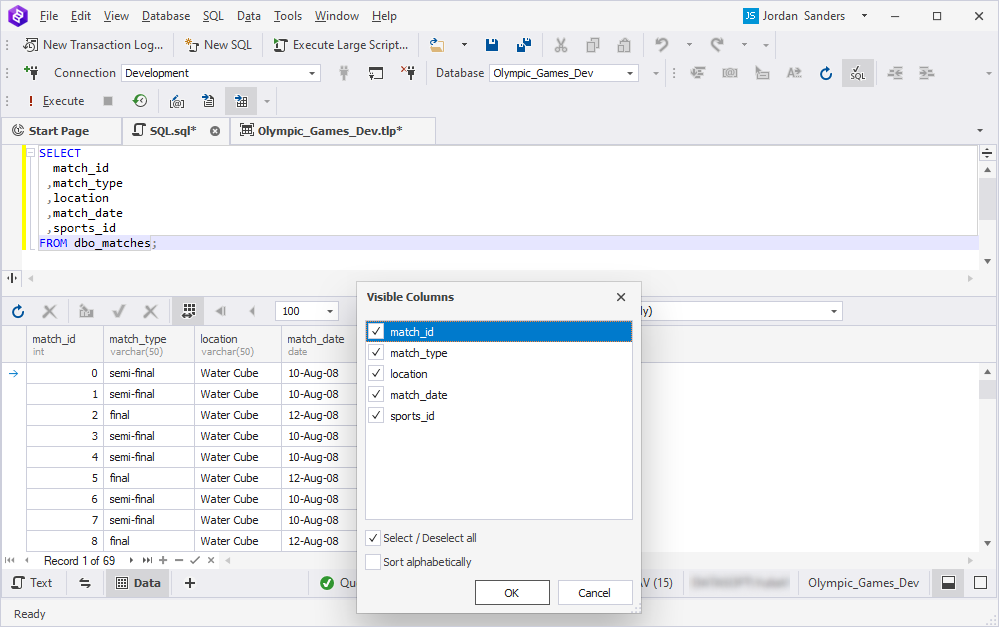Add a new view with the bottom plus icon
The width and height of the screenshot is (999, 627).
pyautogui.click(x=190, y=582)
